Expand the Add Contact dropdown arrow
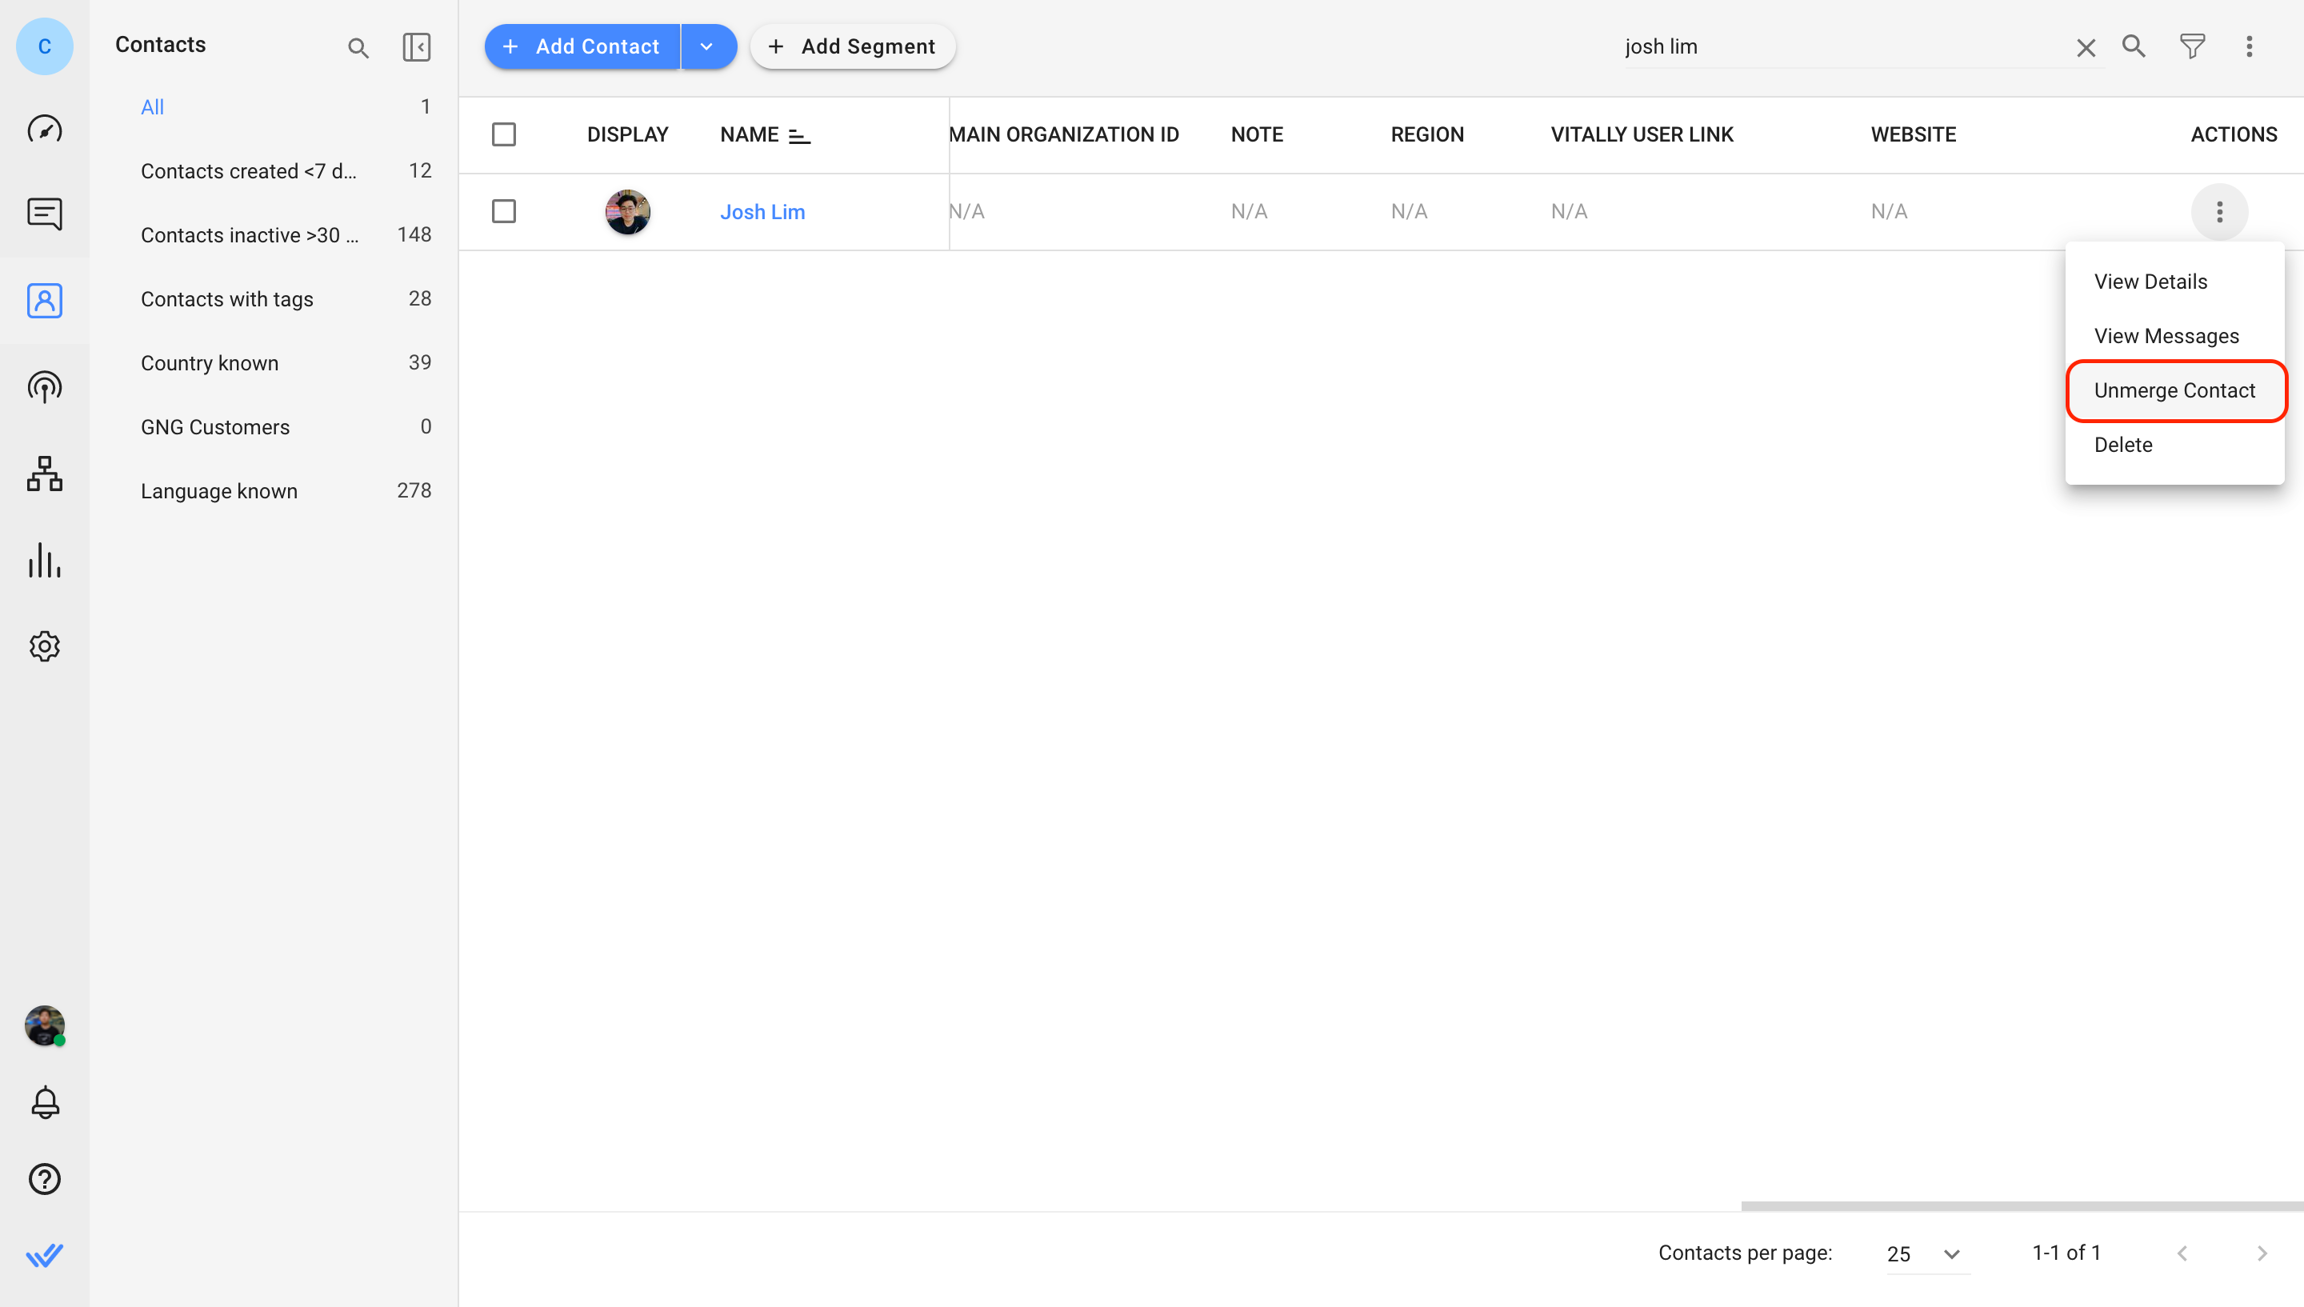2304x1307 pixels. [x=707, y=46]
